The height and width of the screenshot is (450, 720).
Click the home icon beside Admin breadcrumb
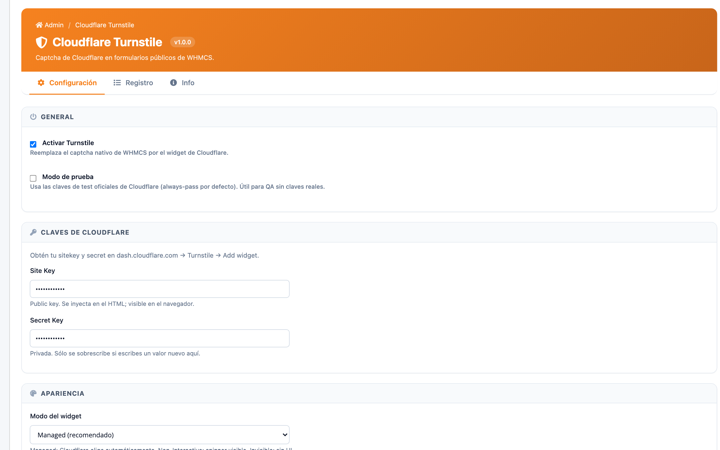pos(39,25)
